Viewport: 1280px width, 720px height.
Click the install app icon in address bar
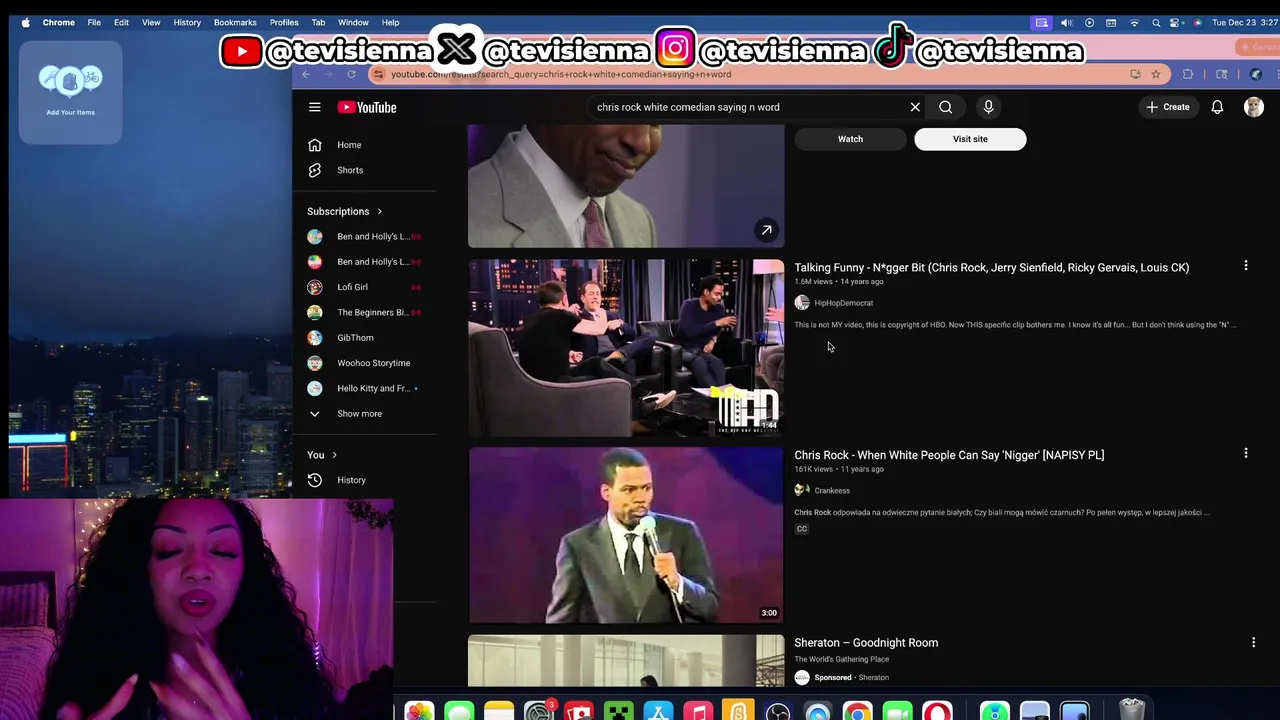[1135, 74]
